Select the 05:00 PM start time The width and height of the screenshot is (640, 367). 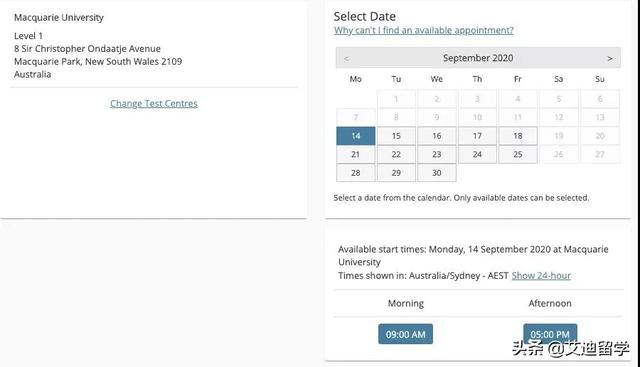[x=550, y=334]
